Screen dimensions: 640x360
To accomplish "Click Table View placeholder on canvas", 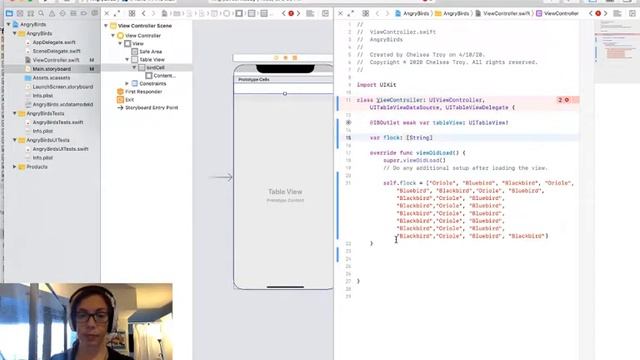I will 285,191.
